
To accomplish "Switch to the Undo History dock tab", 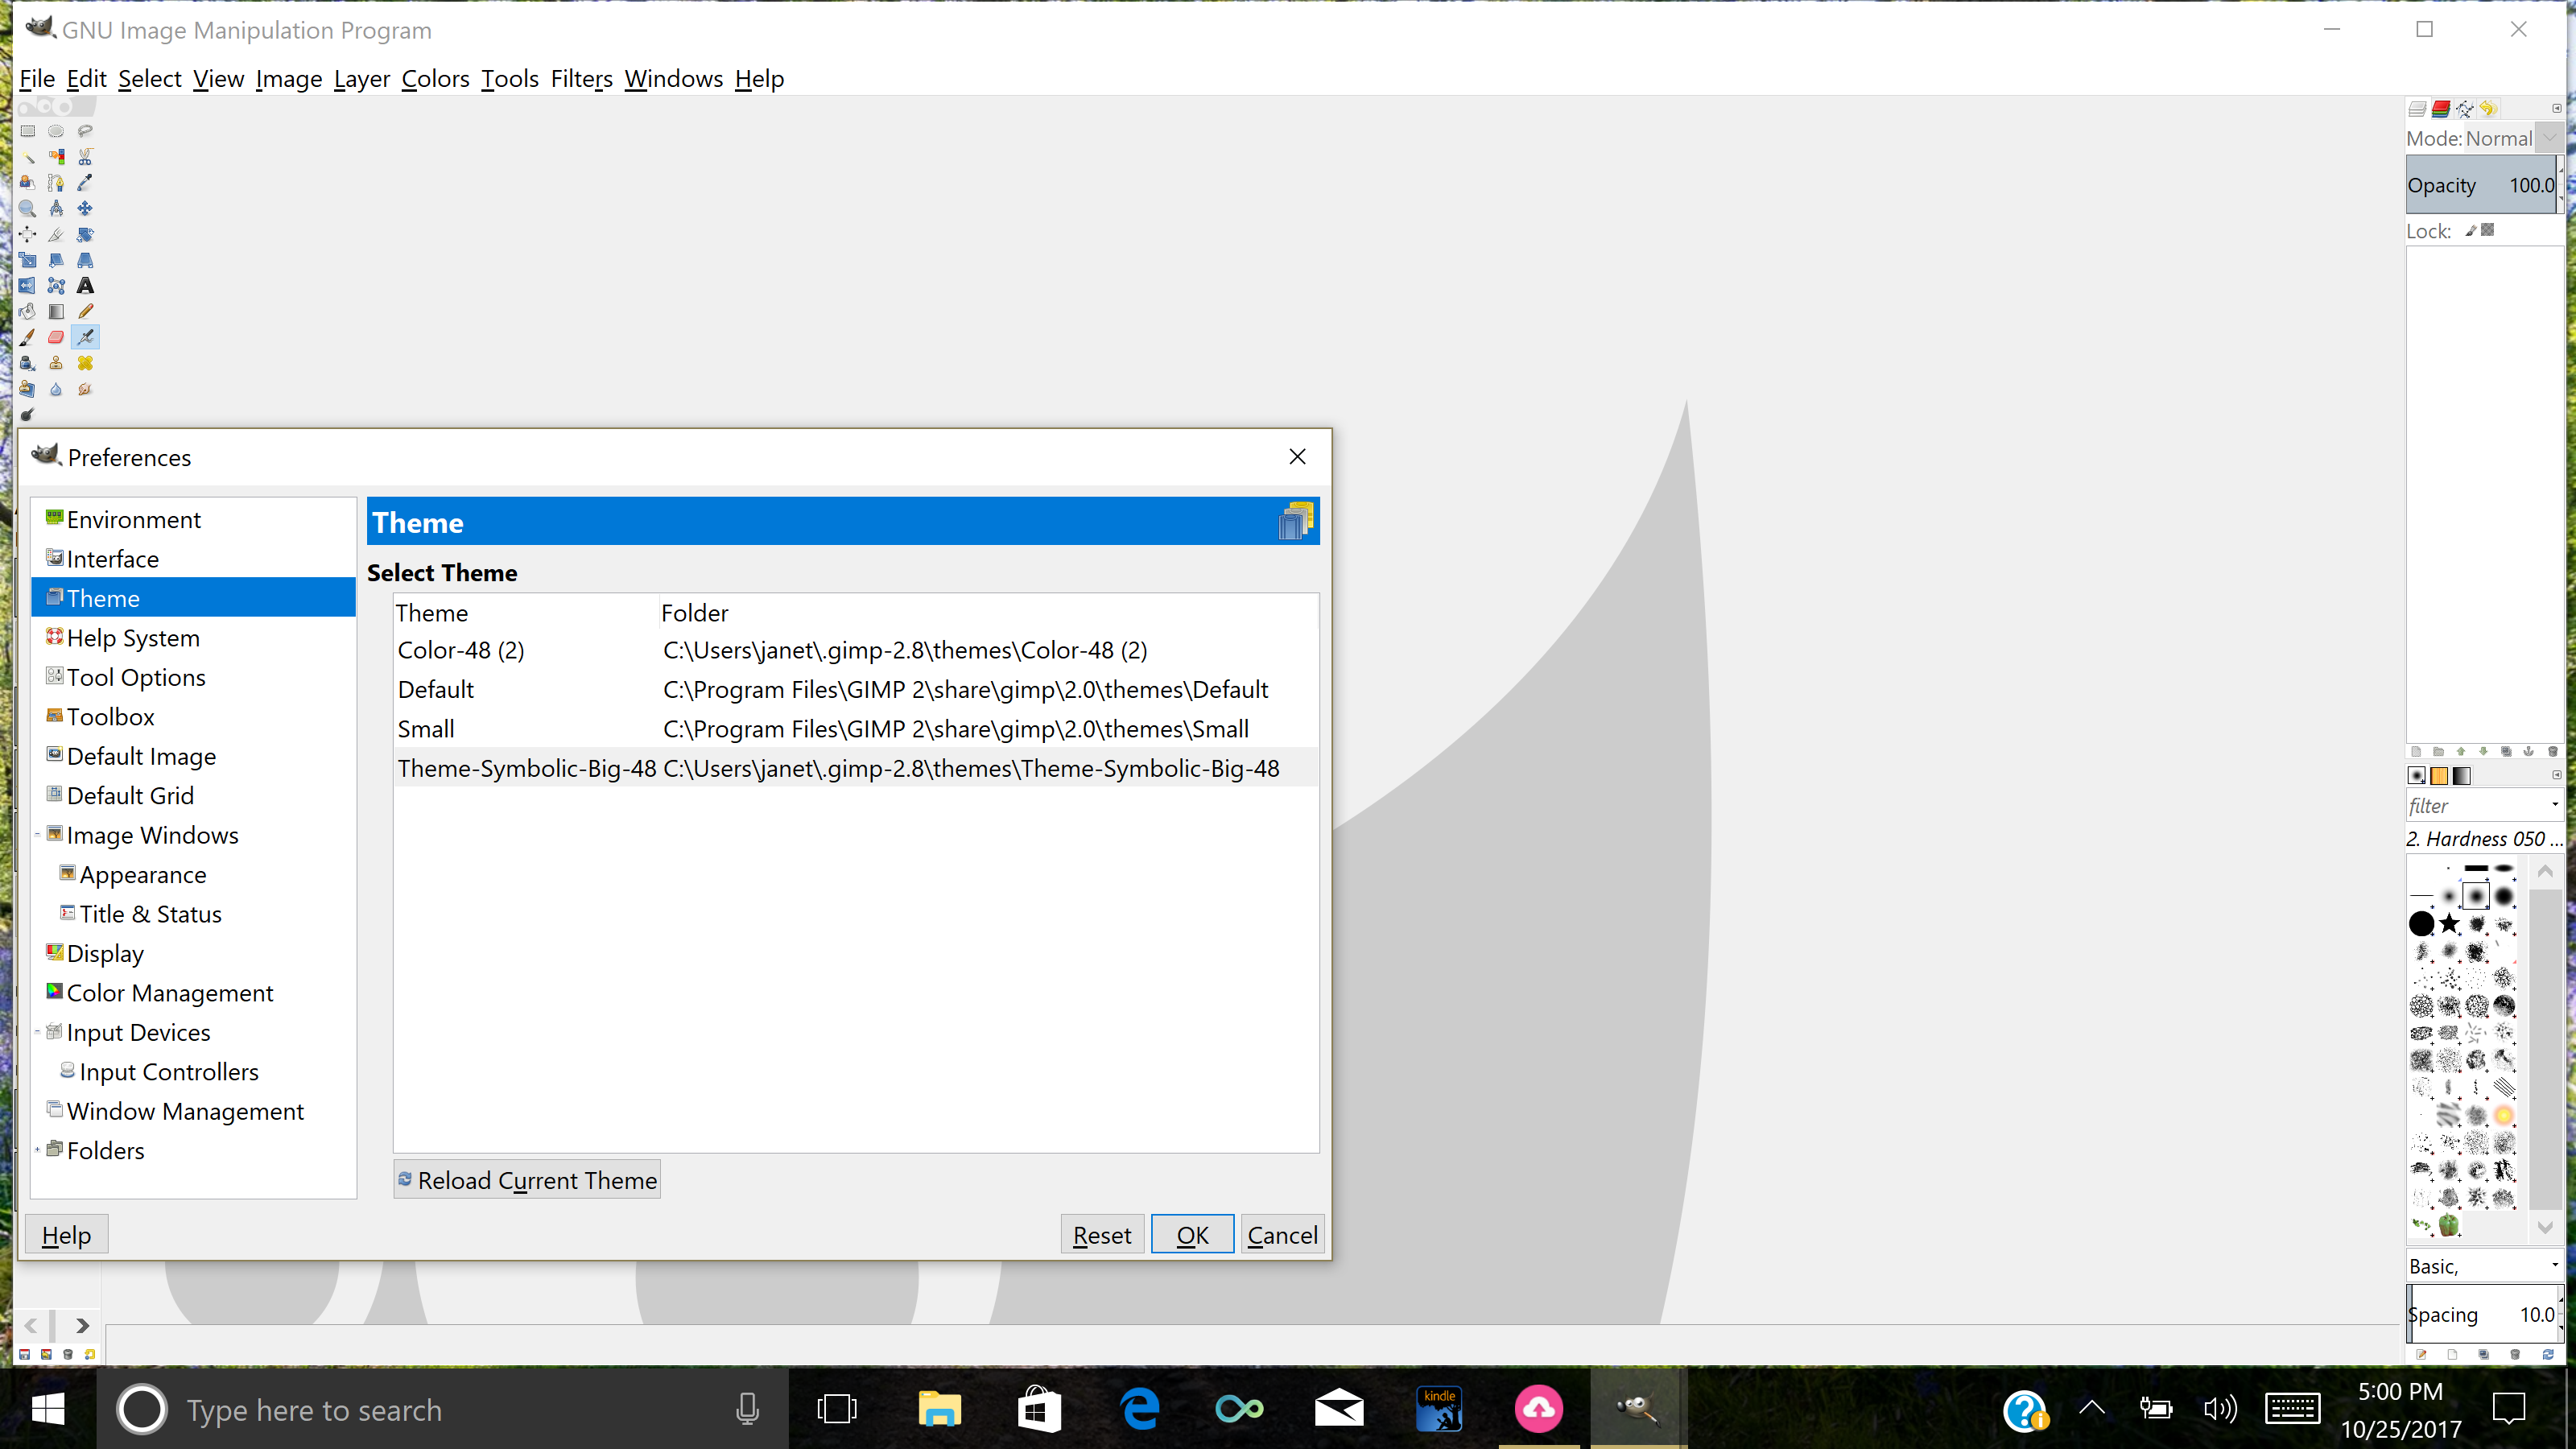I will click(2489, 108).
